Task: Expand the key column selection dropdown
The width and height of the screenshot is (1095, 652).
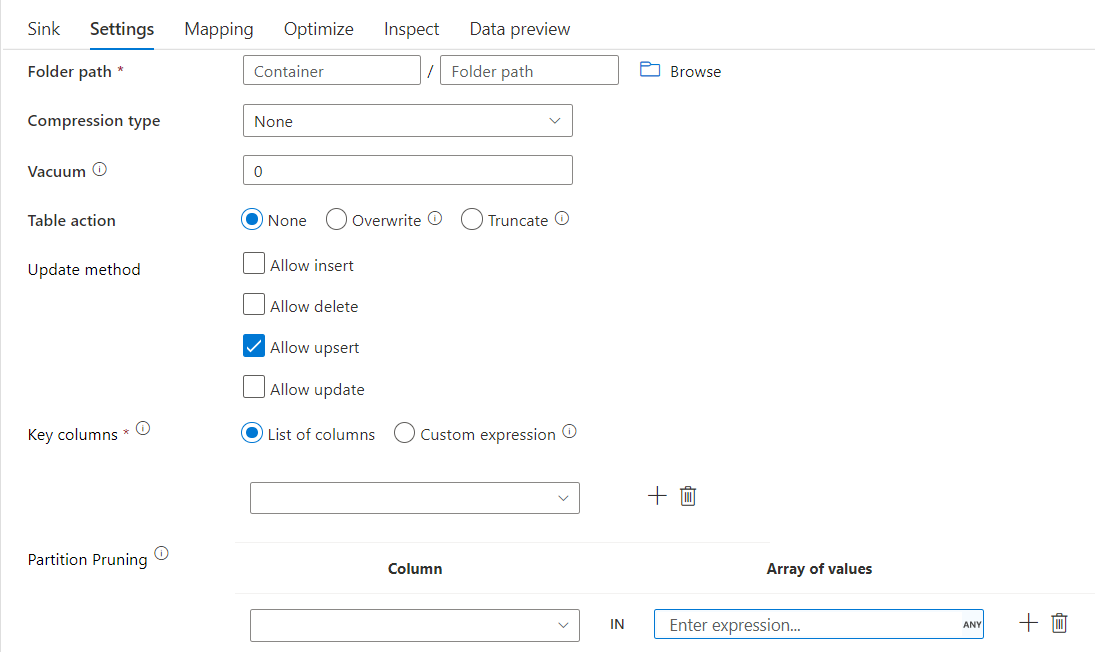Action: tap(414, 497)
